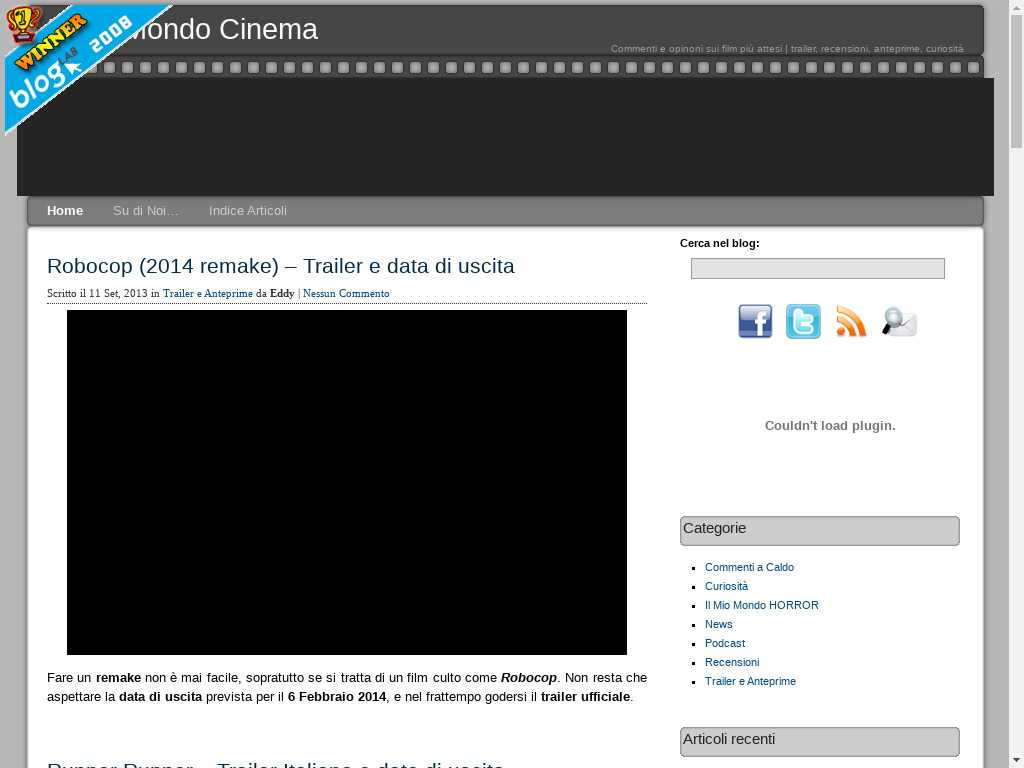1024x768 pixels.
Task: Open the Robocop (2014 remake) article title
Action: [x=280, y=266]
